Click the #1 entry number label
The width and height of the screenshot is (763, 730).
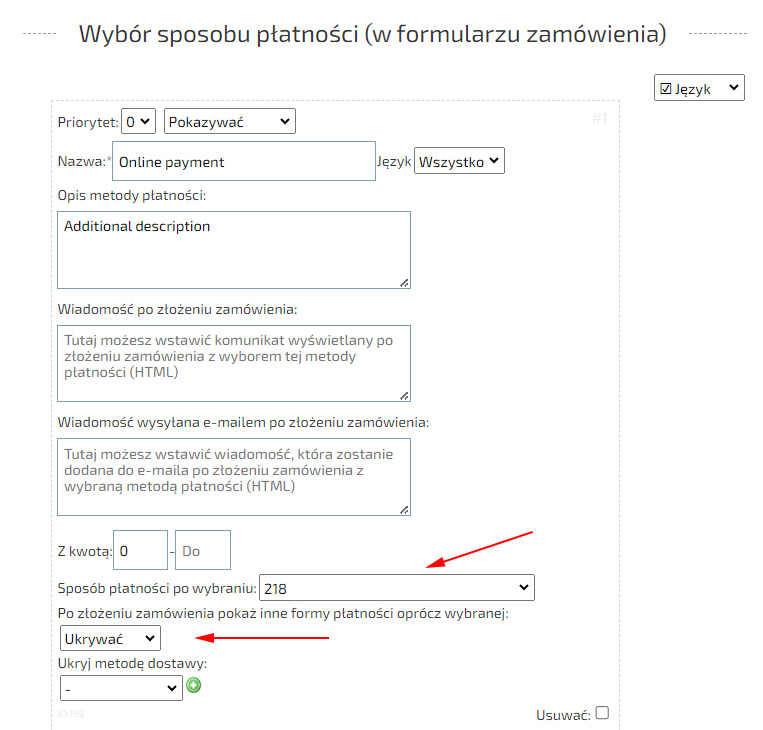click(x=599, y=118)
